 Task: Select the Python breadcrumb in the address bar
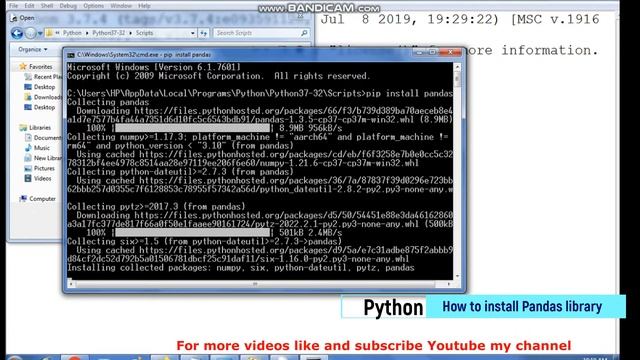[72, 33]
